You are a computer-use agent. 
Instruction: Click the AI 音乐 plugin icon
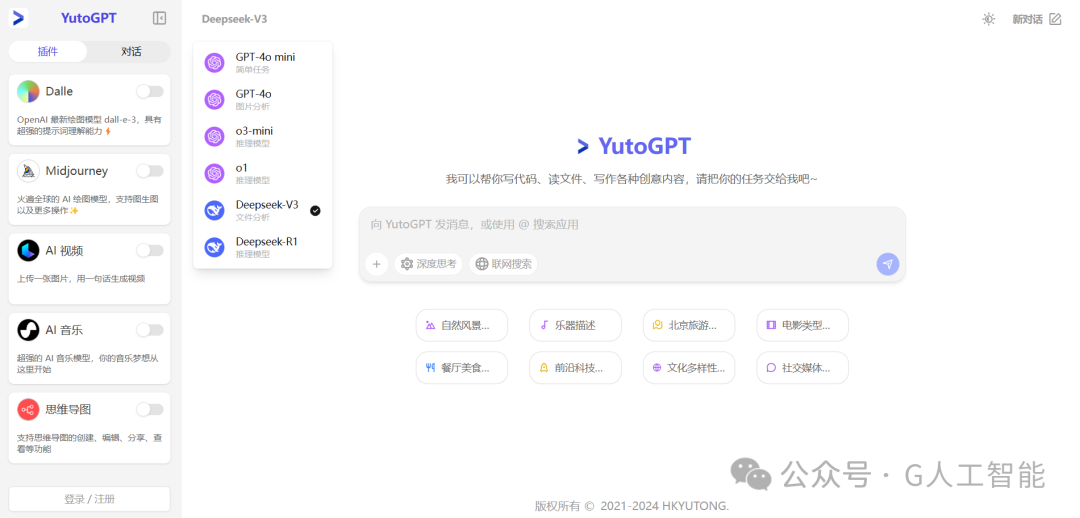click(28, 330)
